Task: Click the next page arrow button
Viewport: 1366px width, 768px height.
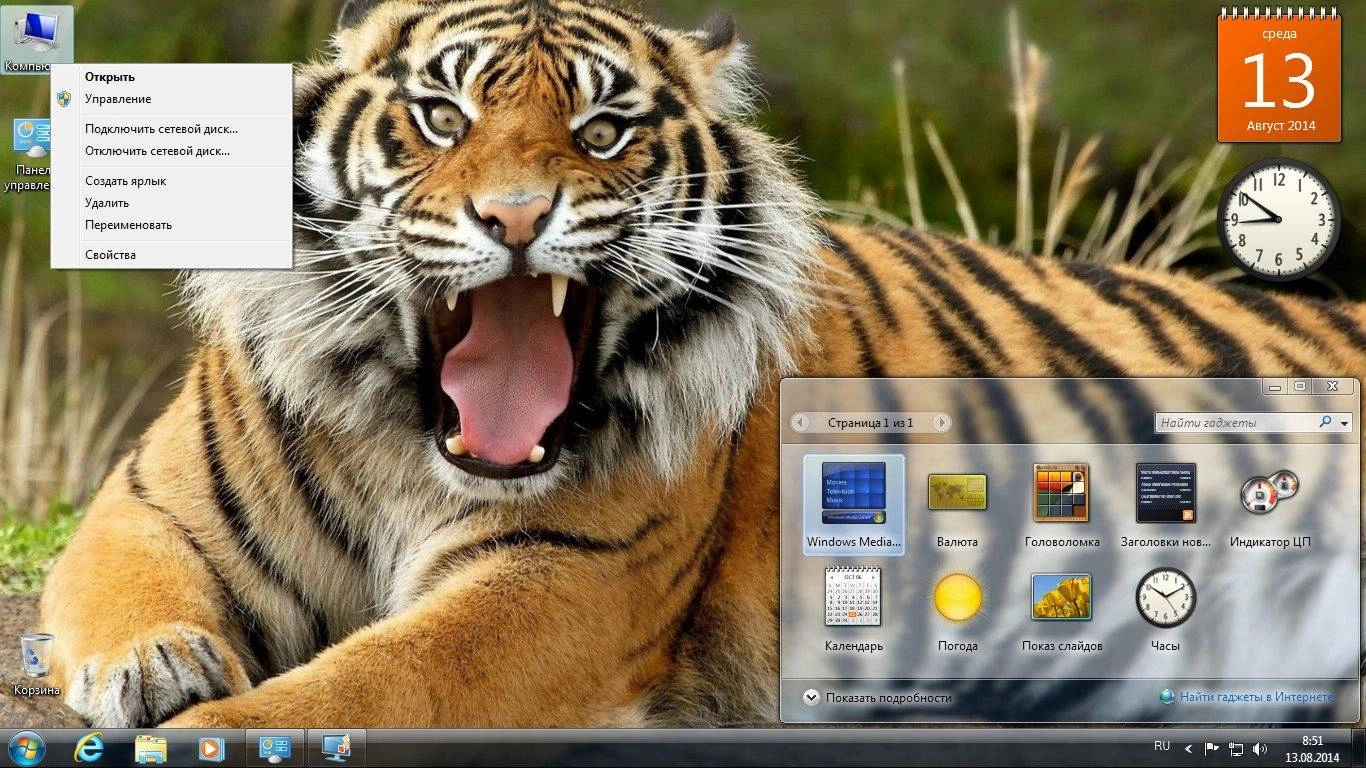Action: 941,422
